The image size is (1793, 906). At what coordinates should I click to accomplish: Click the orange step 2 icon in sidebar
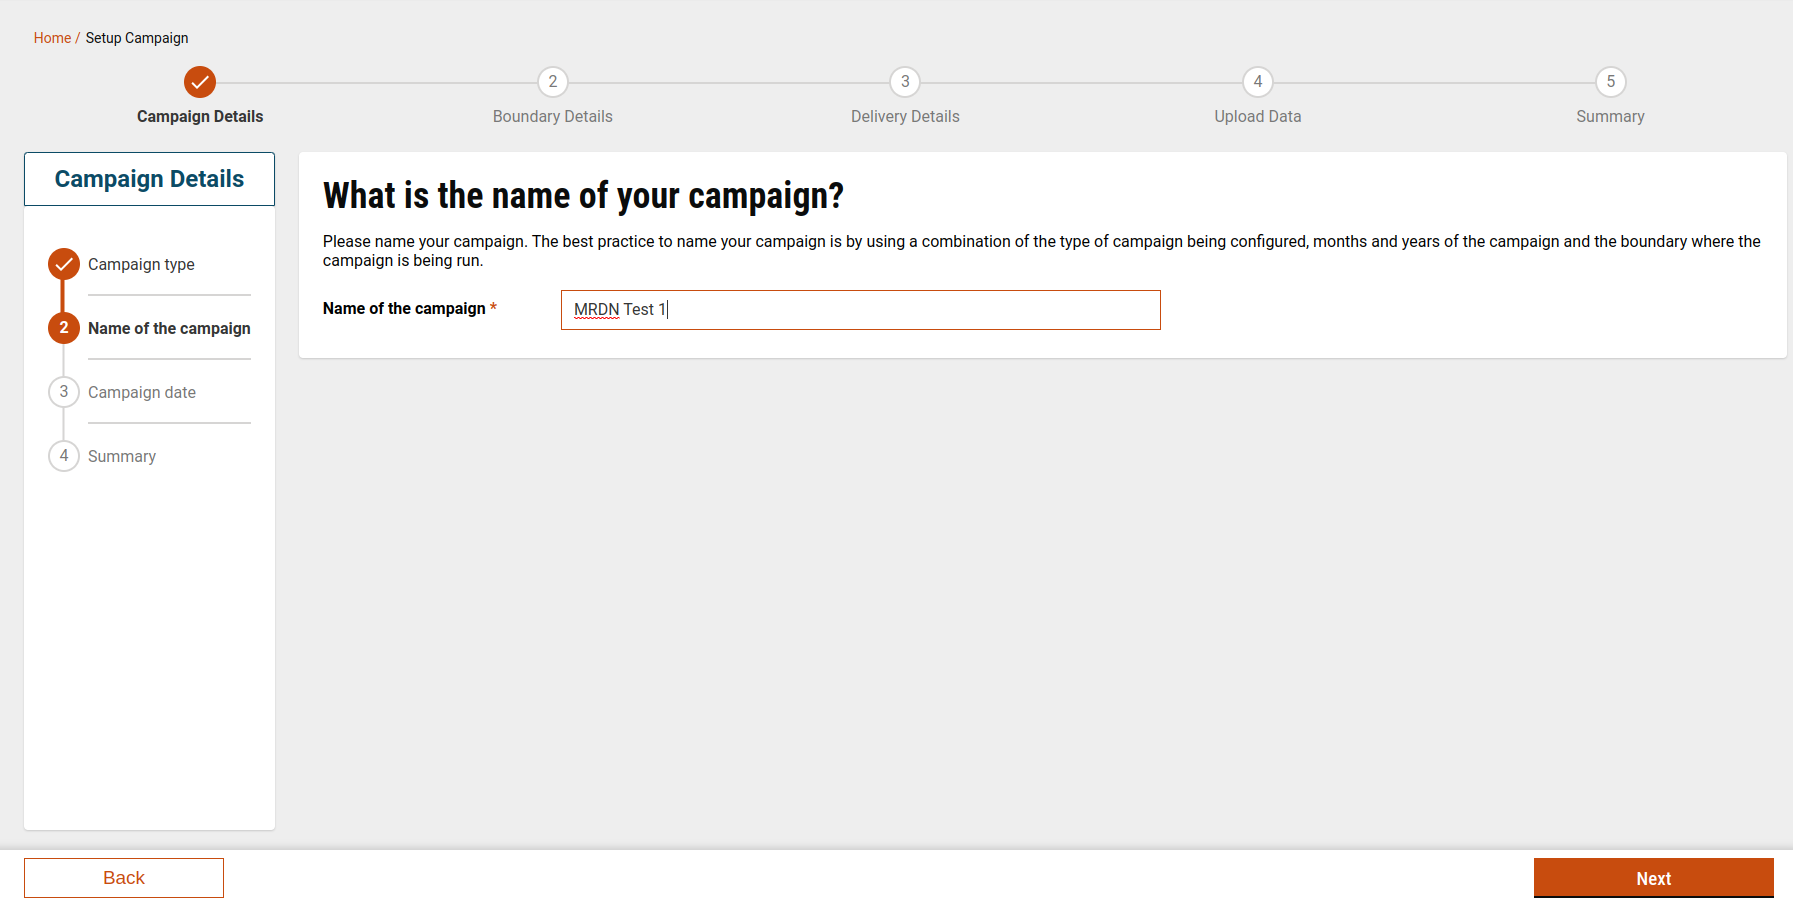64,328
